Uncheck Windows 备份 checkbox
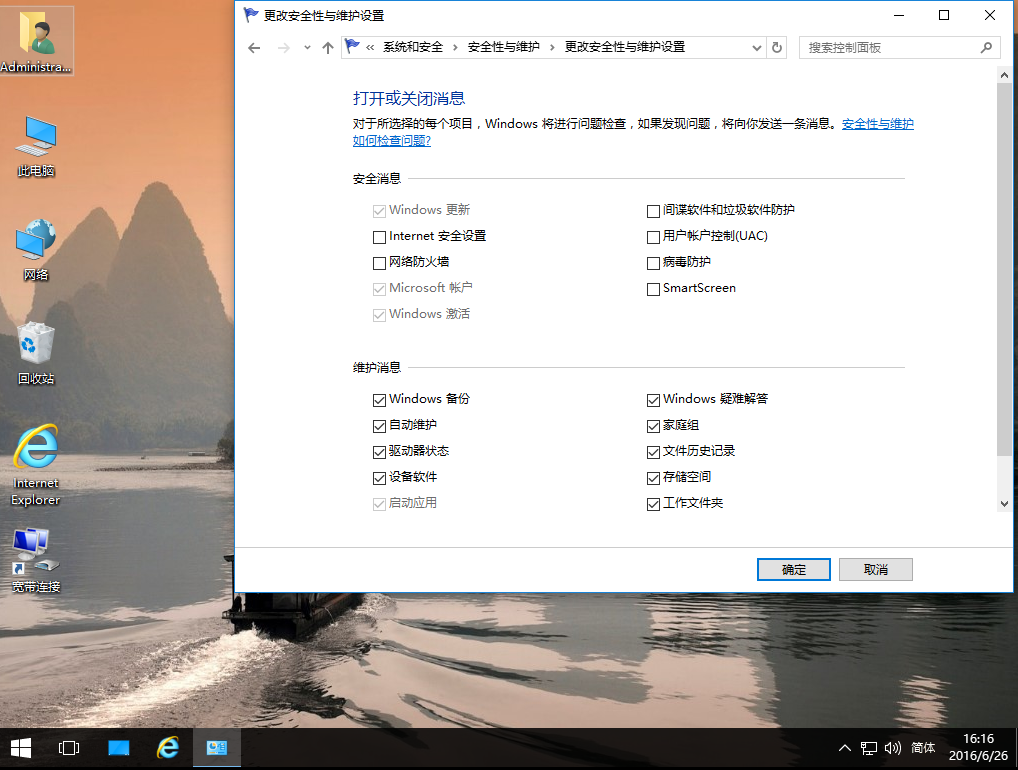 (x=380, y=400)
